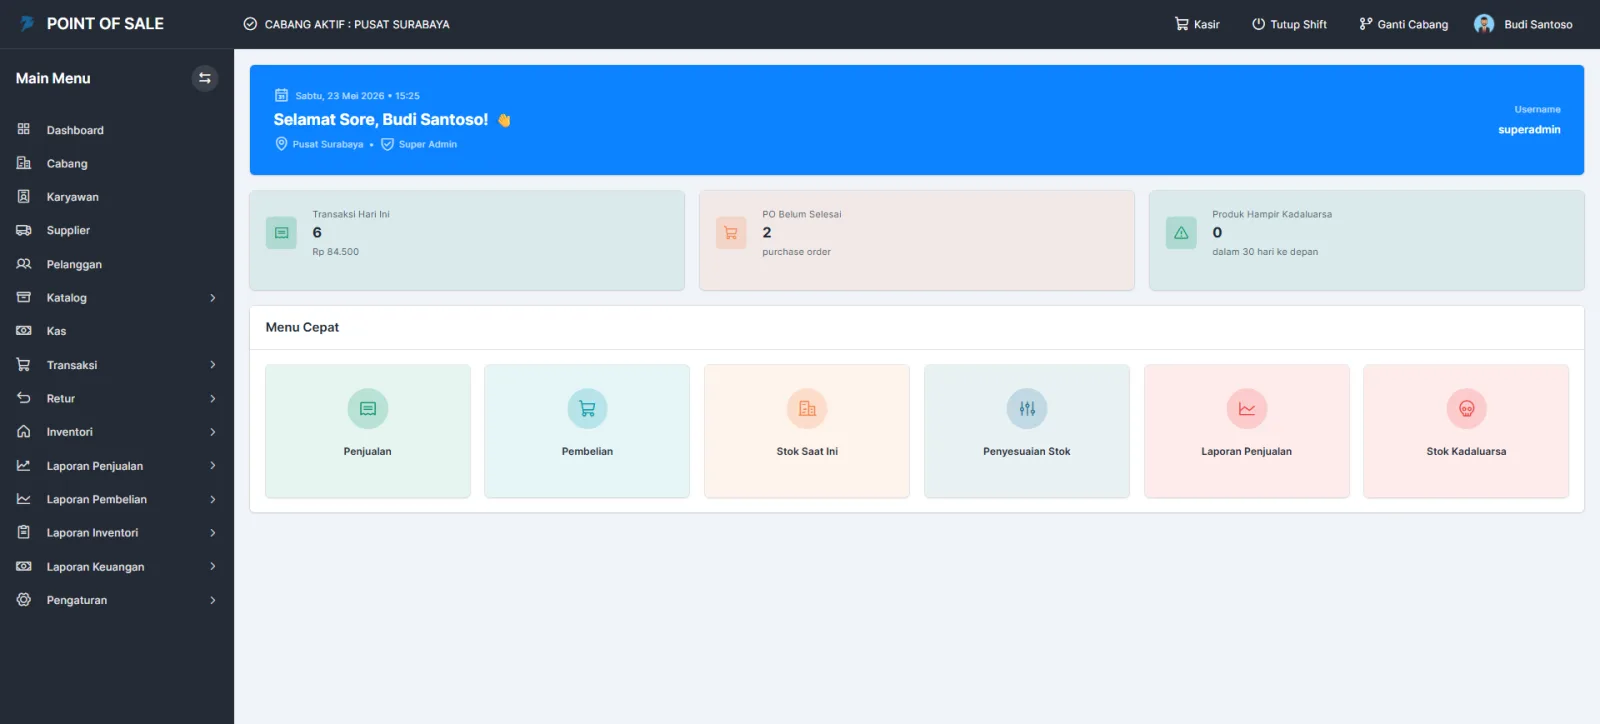
Task: Open the Karyawan menu item
Action: (117, 197)
